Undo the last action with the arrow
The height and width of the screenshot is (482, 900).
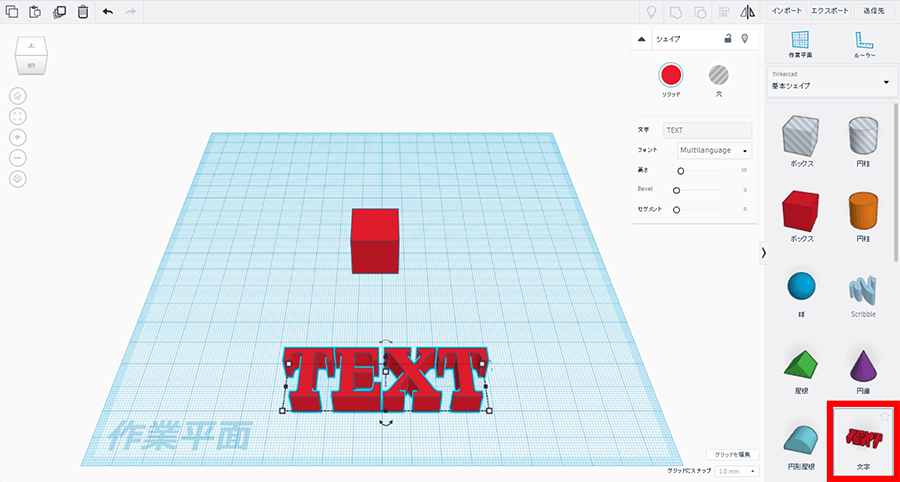point(108,12)
